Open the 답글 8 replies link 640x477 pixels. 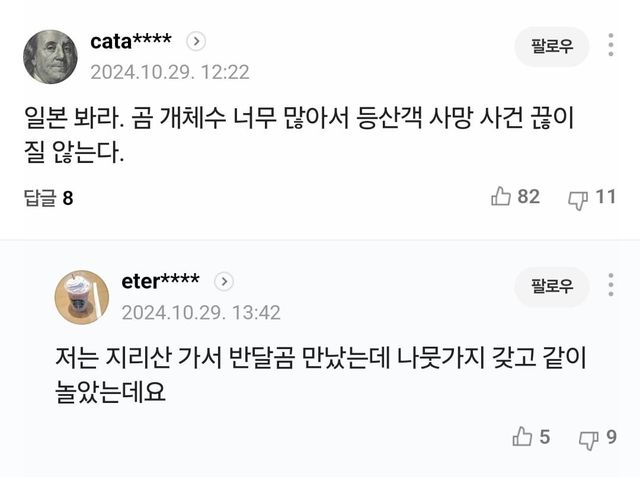tap(48, 198)
